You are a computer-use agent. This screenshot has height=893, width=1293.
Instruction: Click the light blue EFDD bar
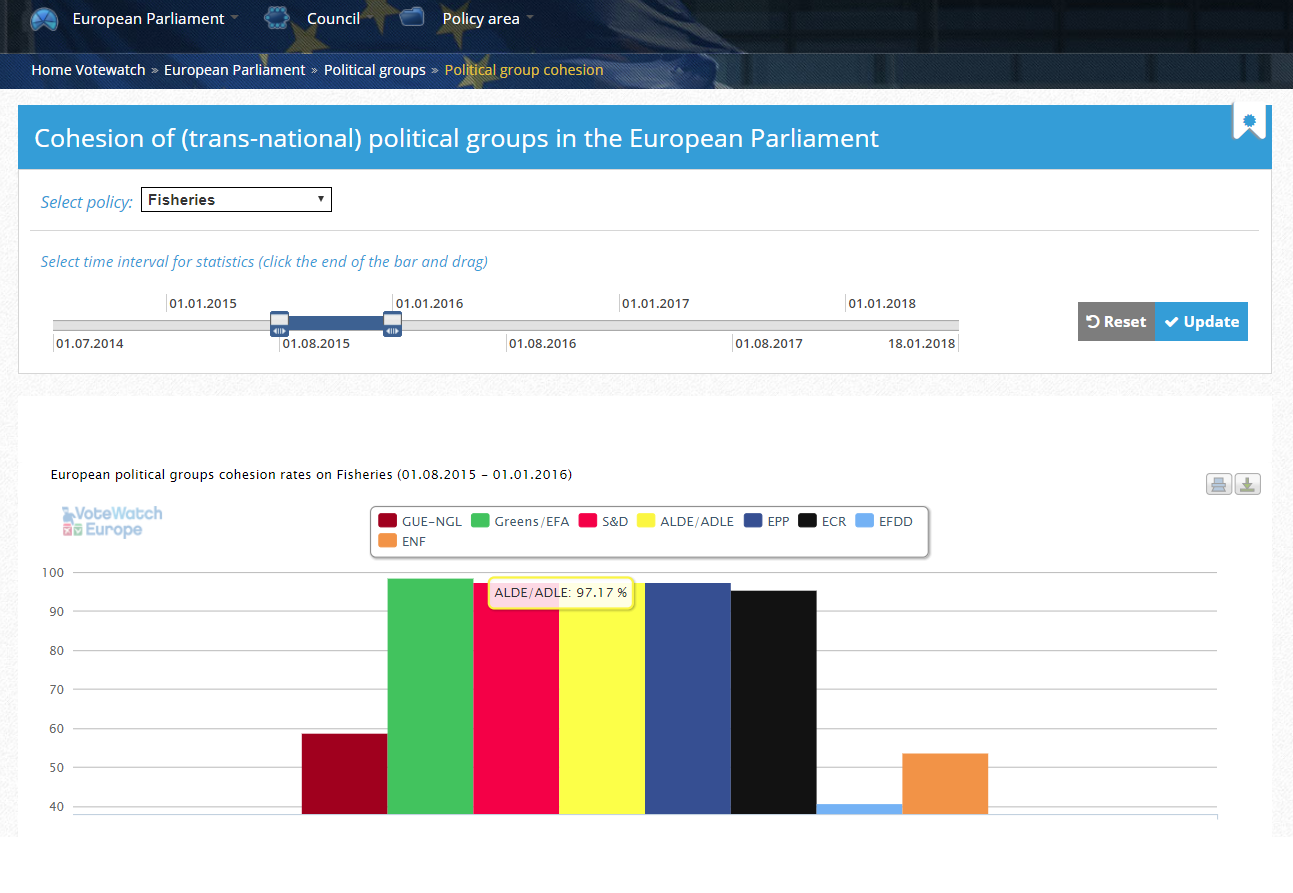[859, 809]
